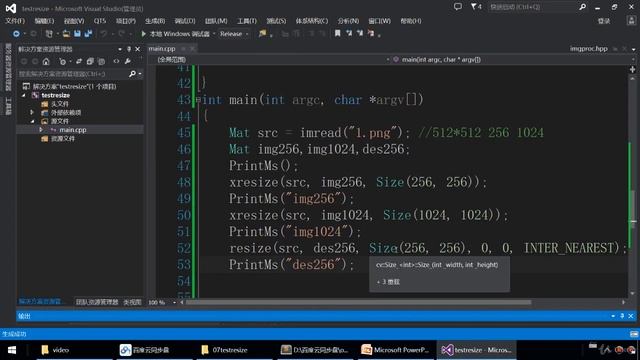Open the 生成(B) menu
Screen dimensions: 640x360
pos(155,21)
